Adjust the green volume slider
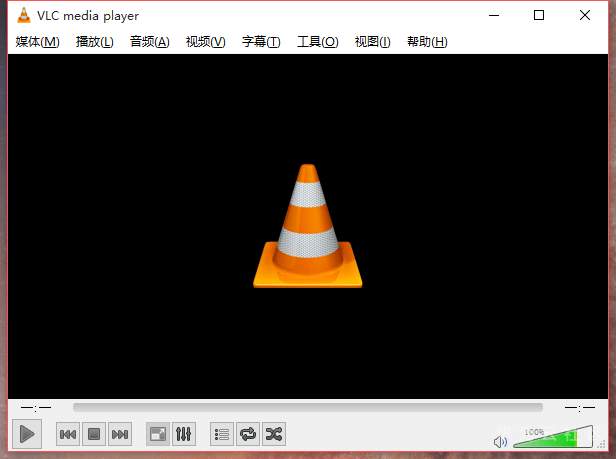This screenshot has width=616, height=459. (553, 437)
